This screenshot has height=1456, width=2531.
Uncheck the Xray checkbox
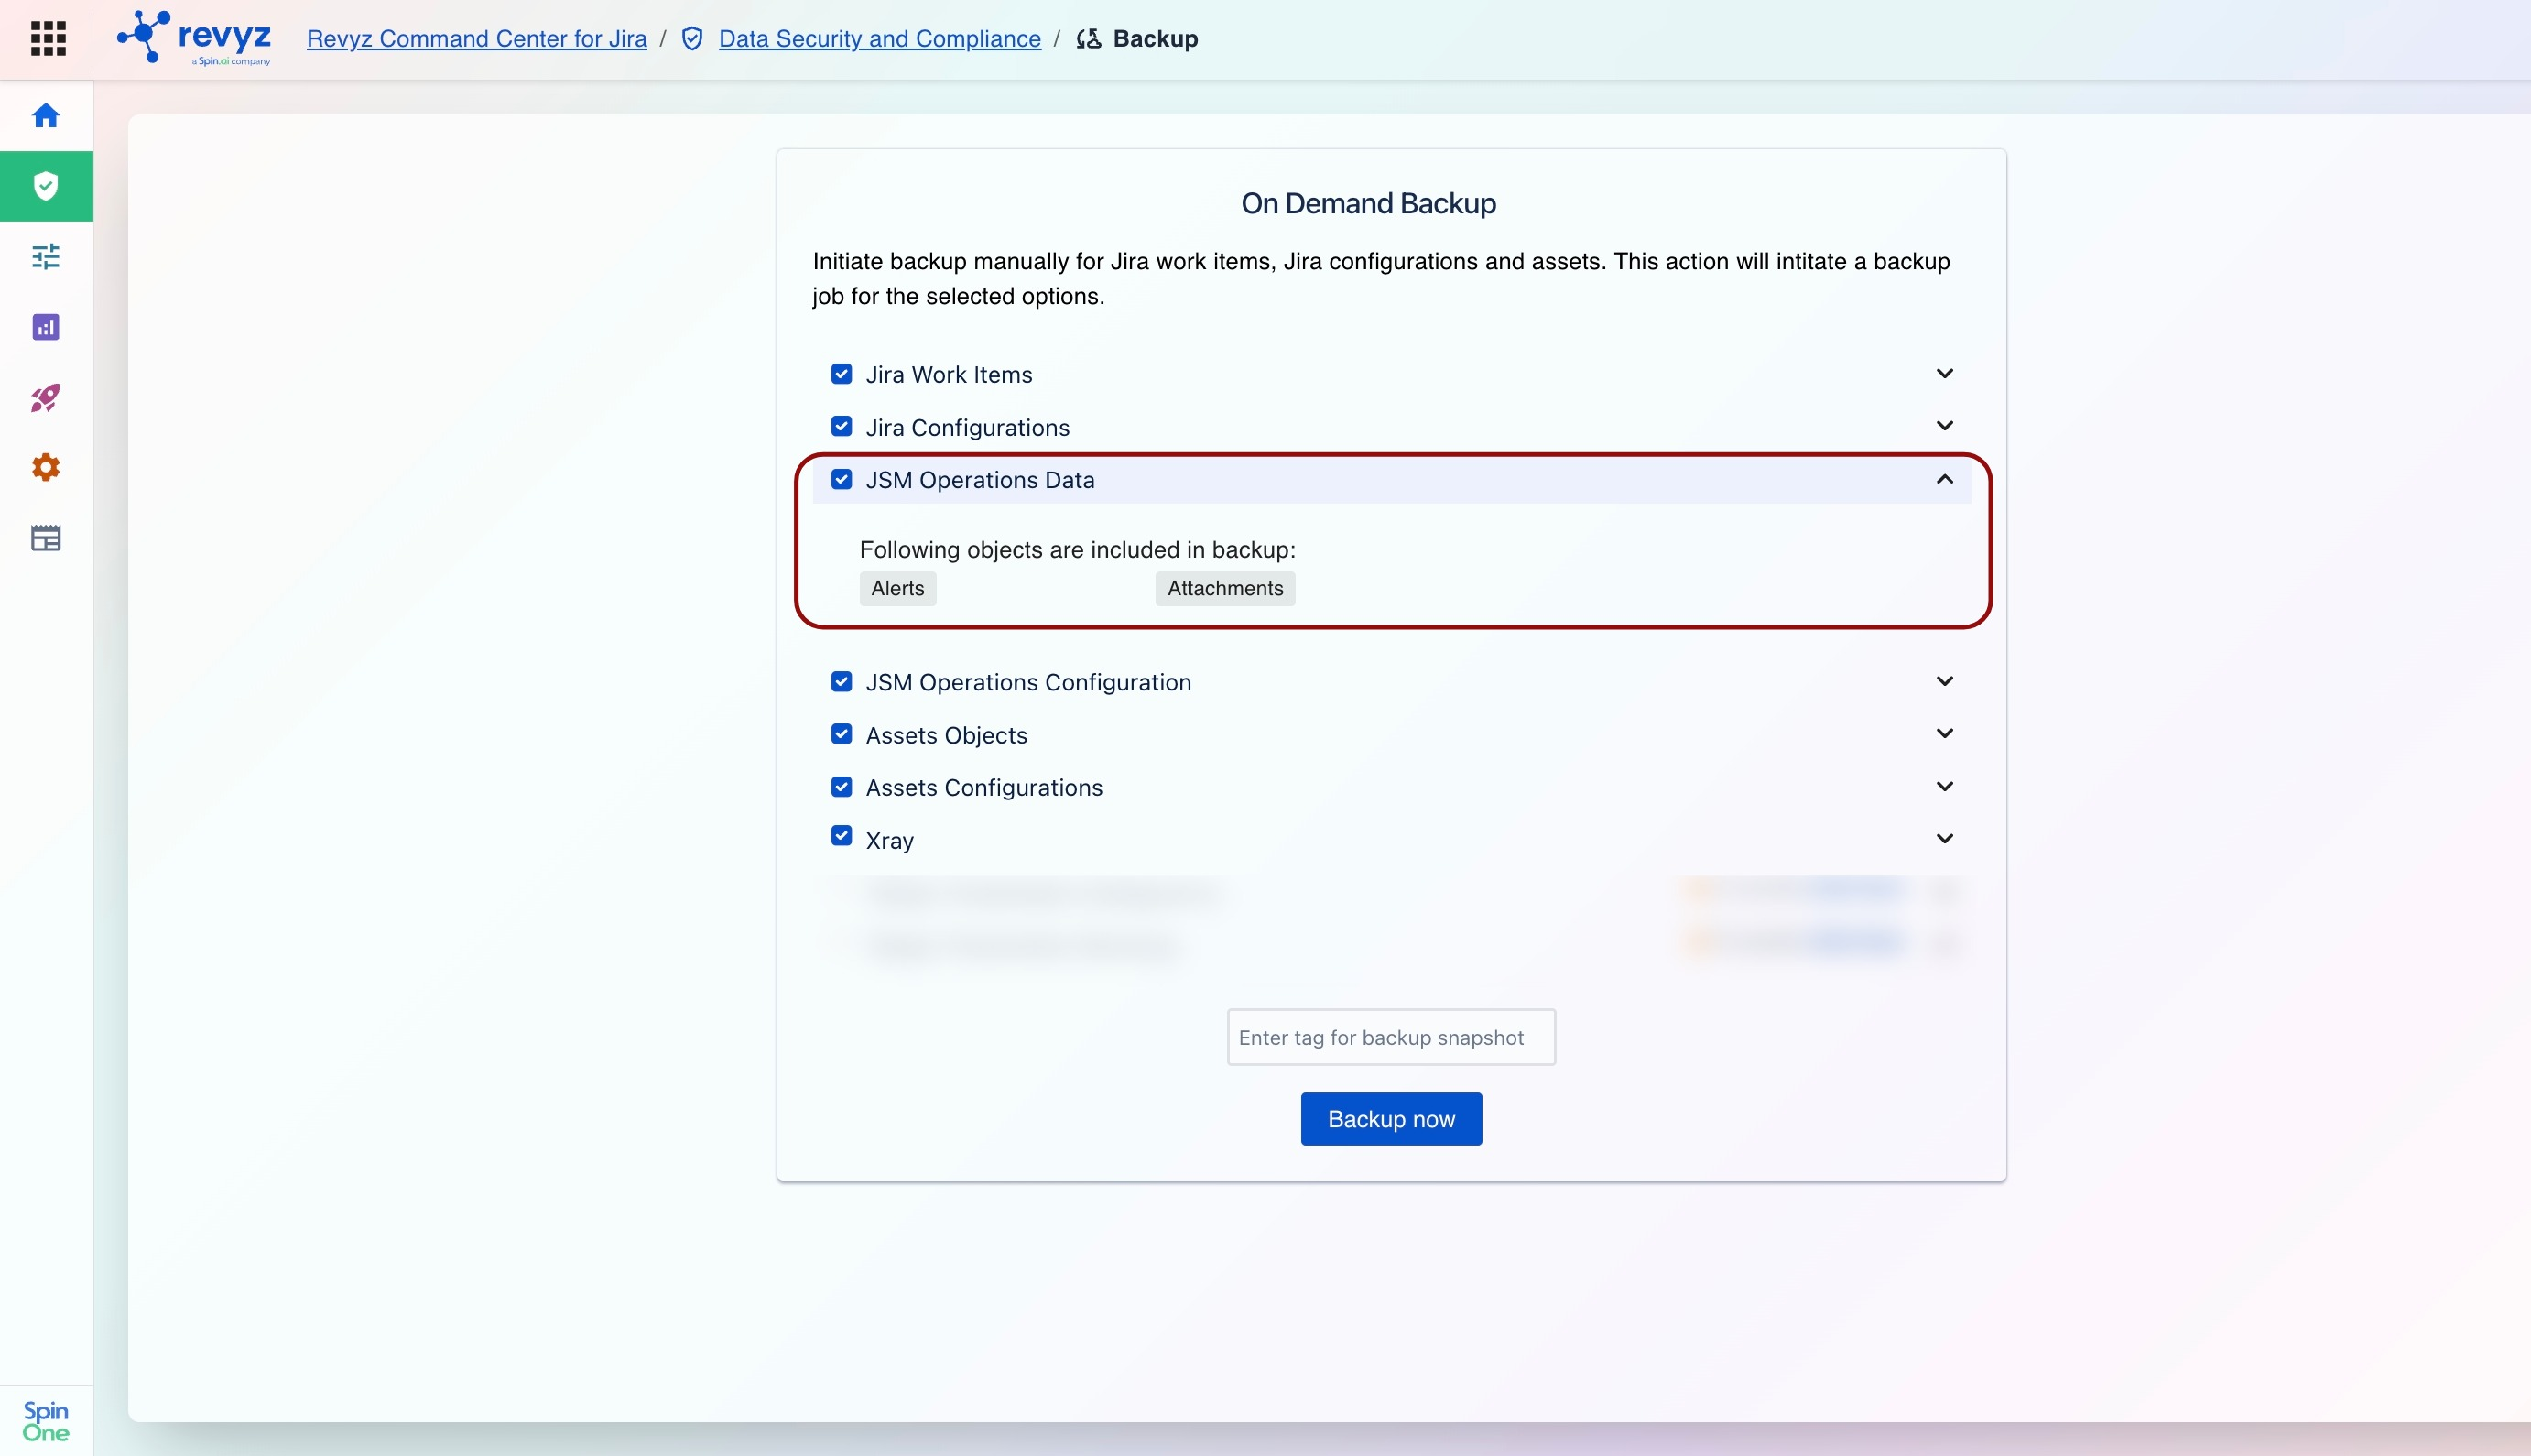point(842,836)
